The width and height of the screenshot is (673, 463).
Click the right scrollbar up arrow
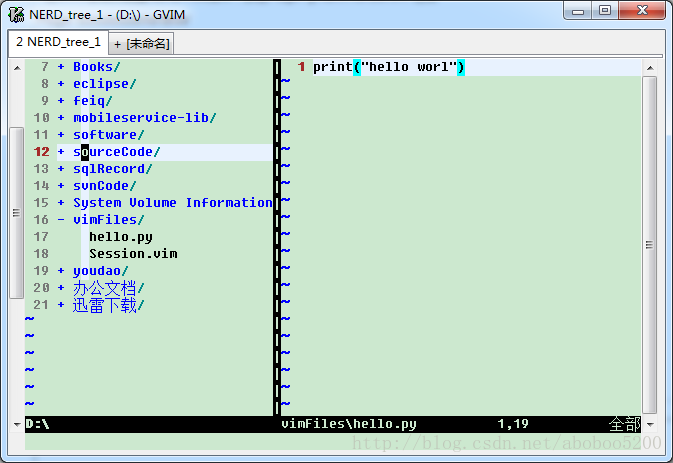(650, 68)
